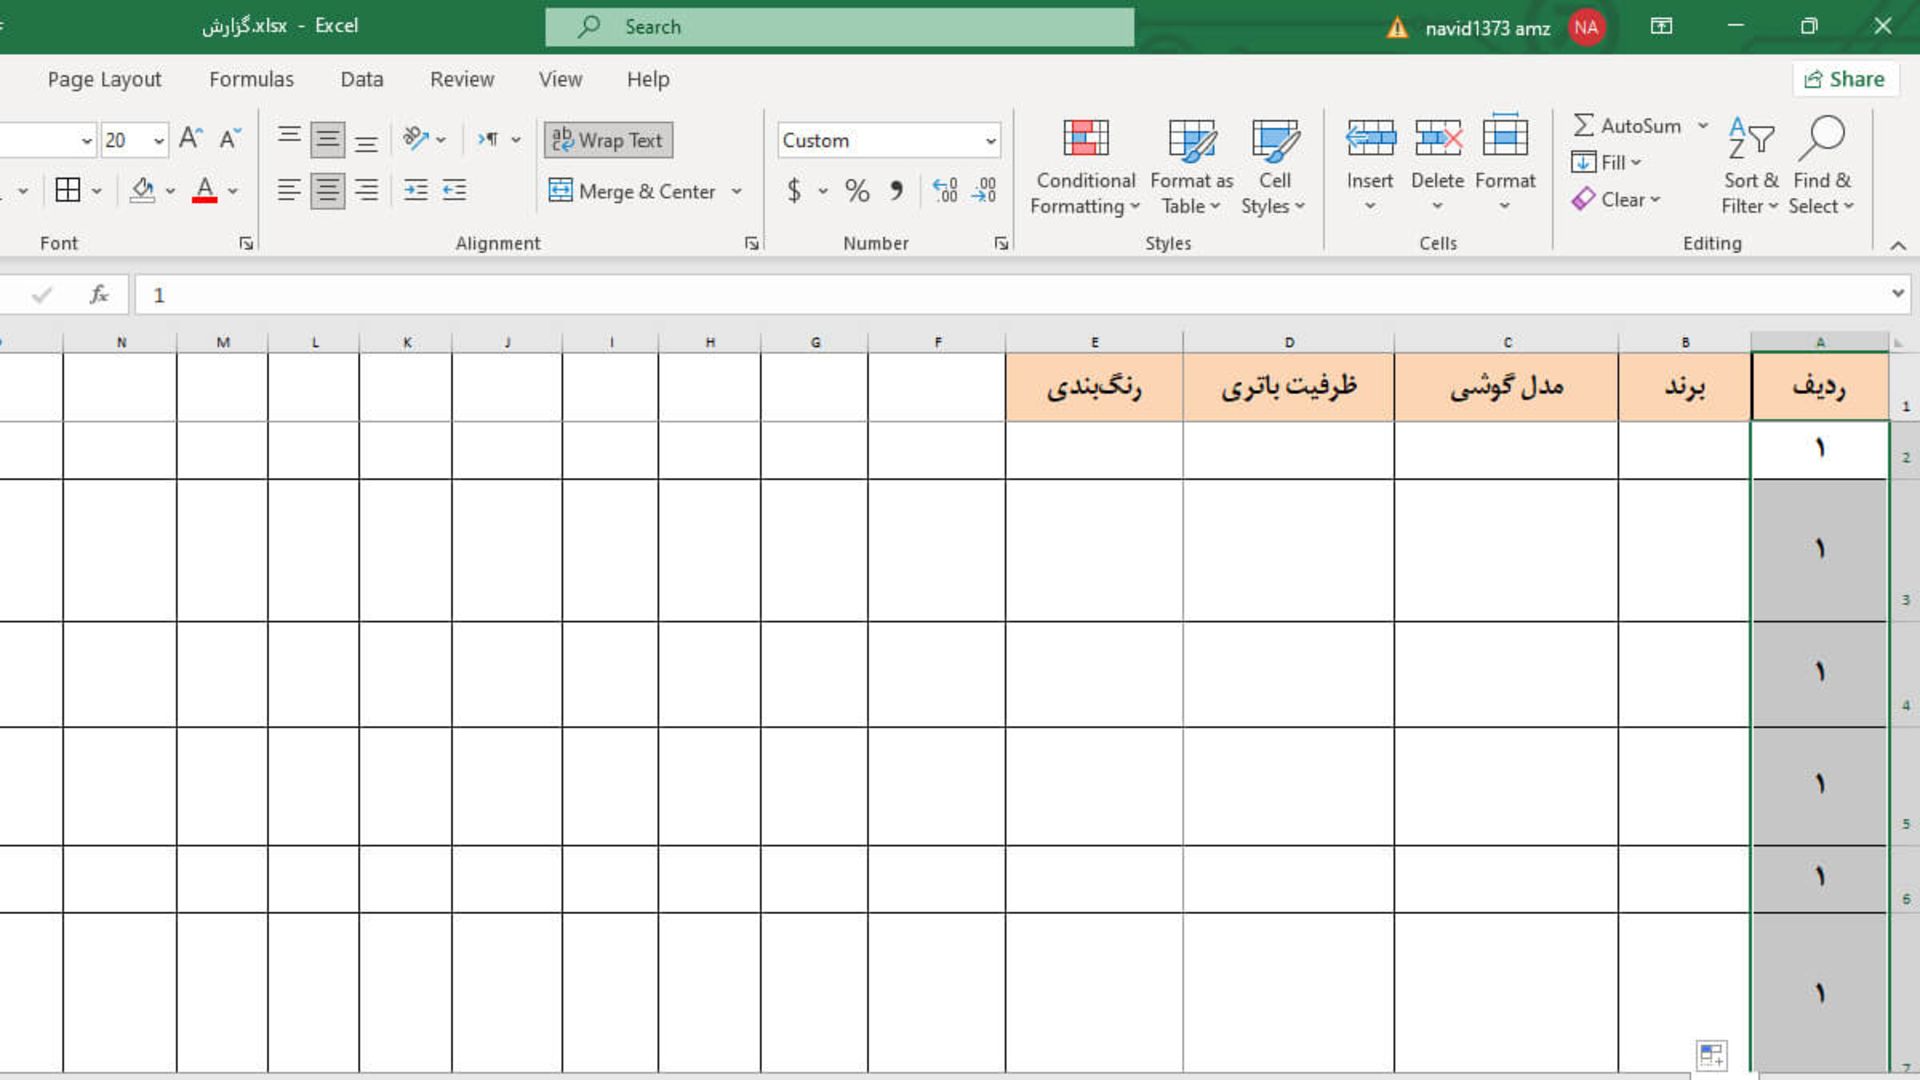The image size is (1920, 1080).
Task: Expand the AutoSum dropdown arrow
Action: 1702,124
